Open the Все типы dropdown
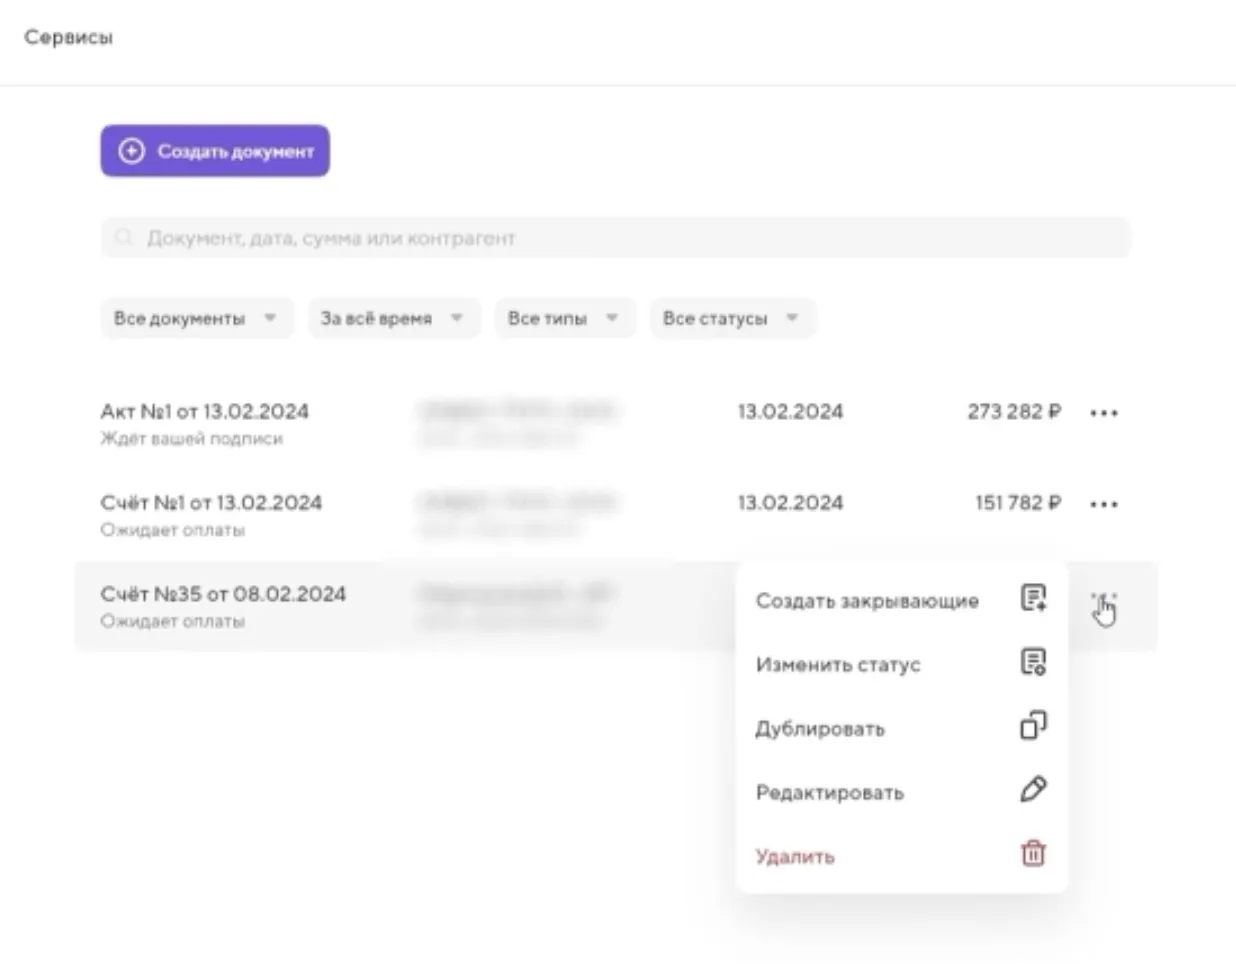Screen dimensions: 1236x964 (564, 317)
